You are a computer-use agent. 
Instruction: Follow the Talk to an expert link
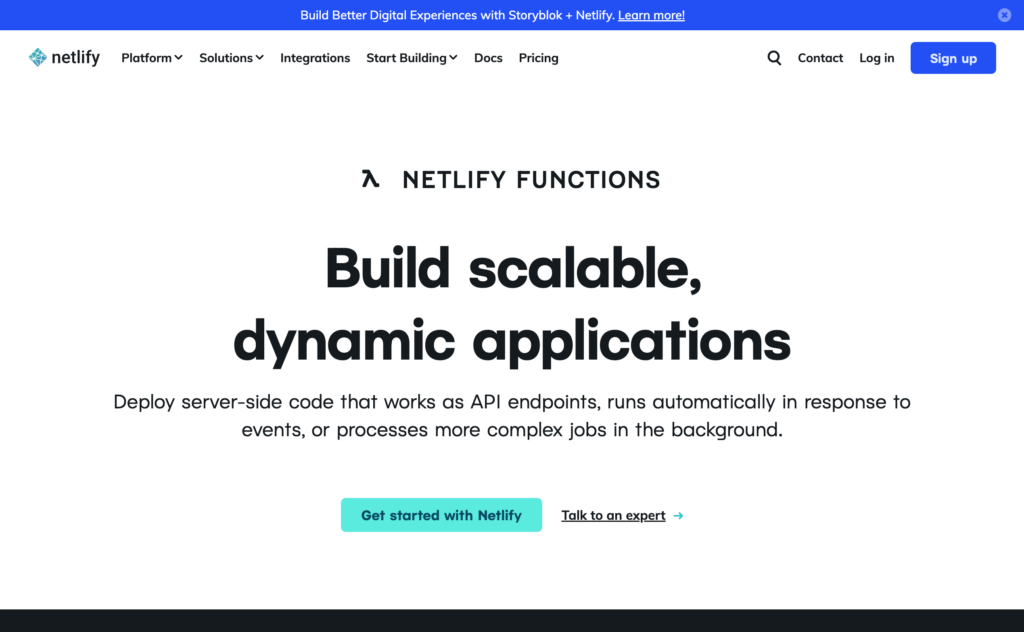pos(613,516)
